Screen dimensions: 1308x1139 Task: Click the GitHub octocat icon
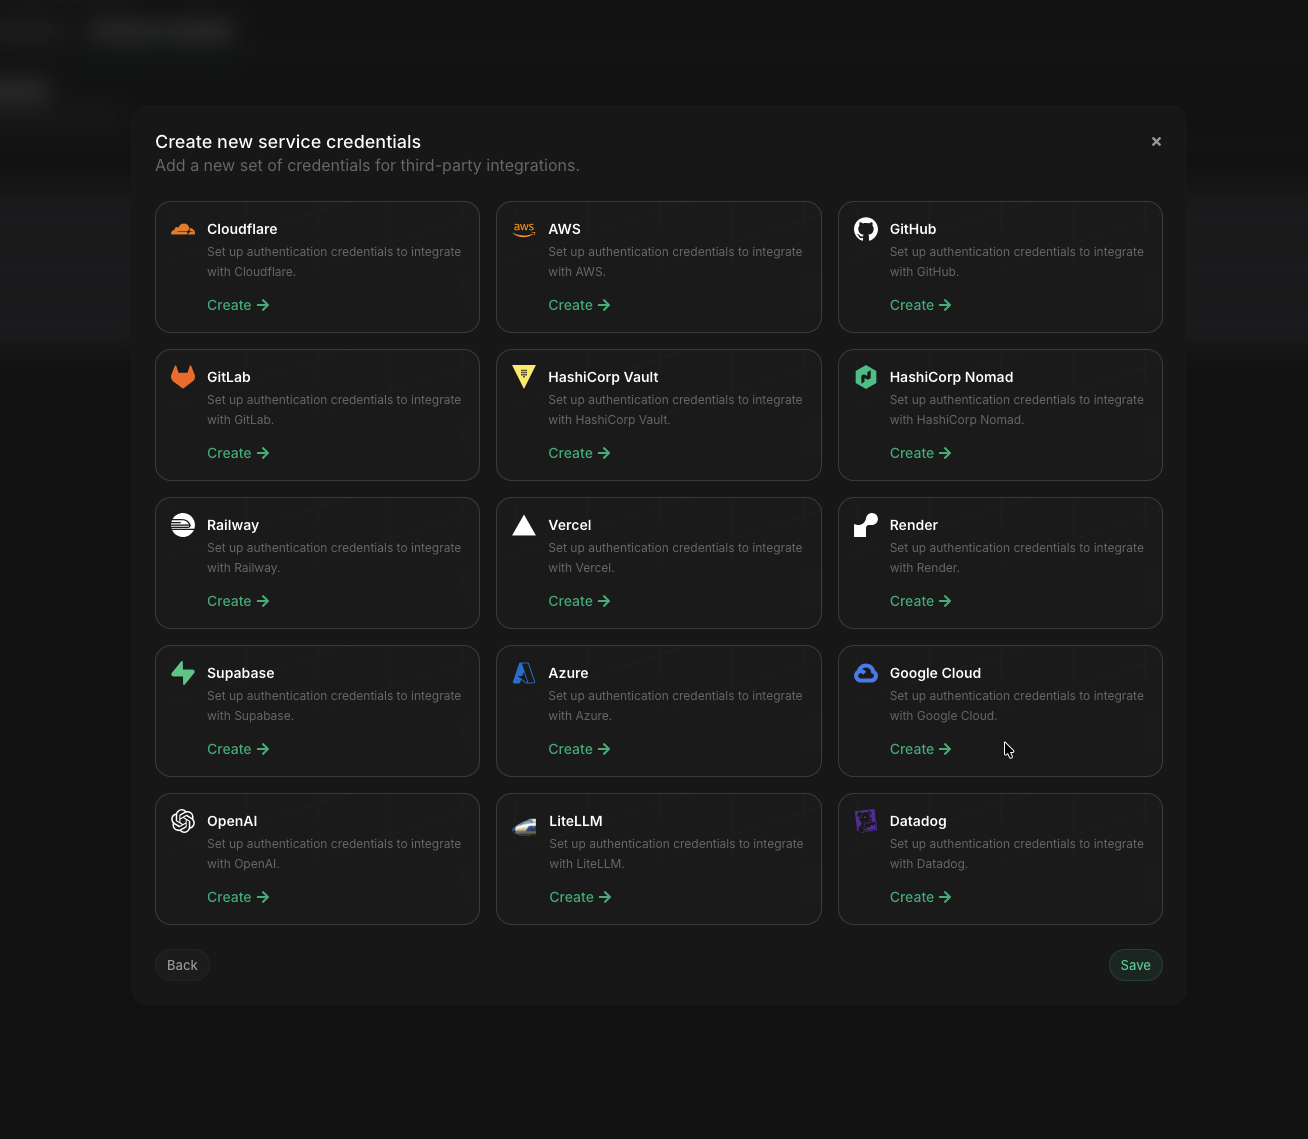[866, 229]
